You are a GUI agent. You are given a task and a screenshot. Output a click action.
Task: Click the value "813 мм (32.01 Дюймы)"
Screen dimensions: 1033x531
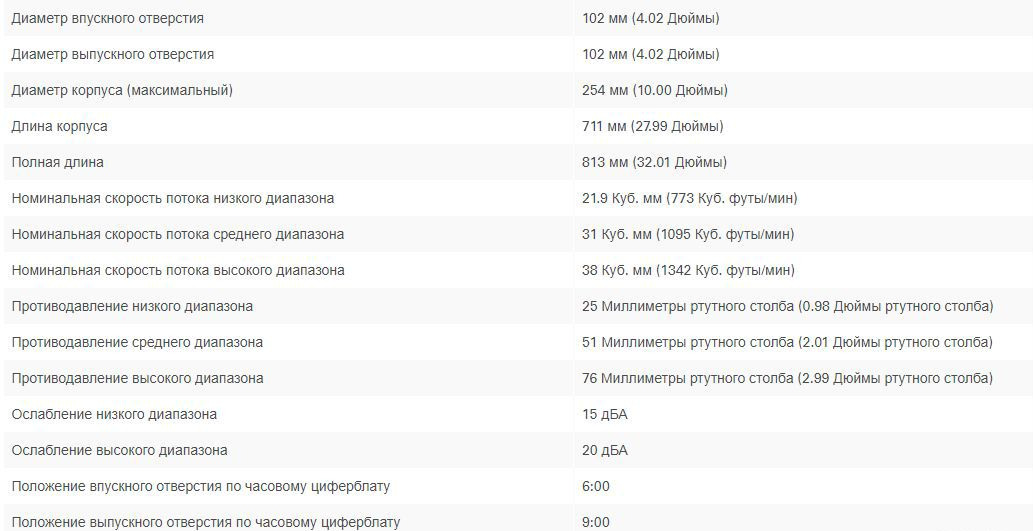click(654, 162)
